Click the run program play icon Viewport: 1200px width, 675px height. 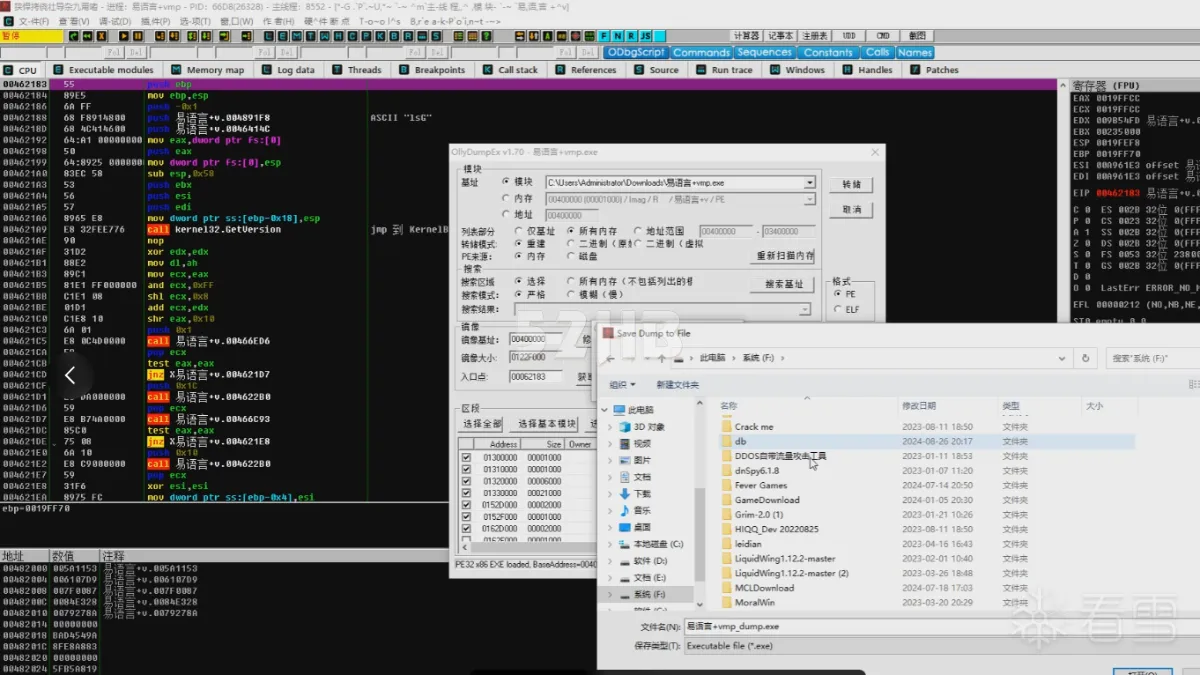pyautogui.click(x=124, y=36)
